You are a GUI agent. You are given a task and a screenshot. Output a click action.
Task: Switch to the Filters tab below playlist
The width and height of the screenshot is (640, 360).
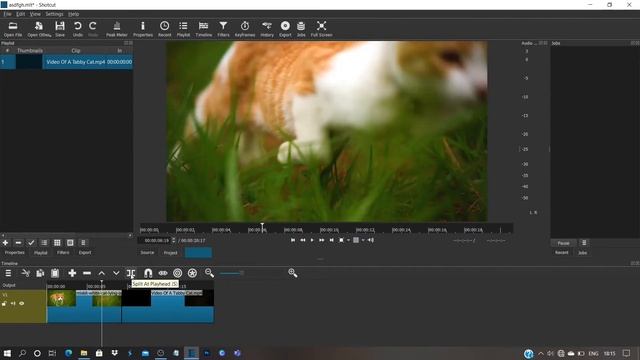click(63, 253)
